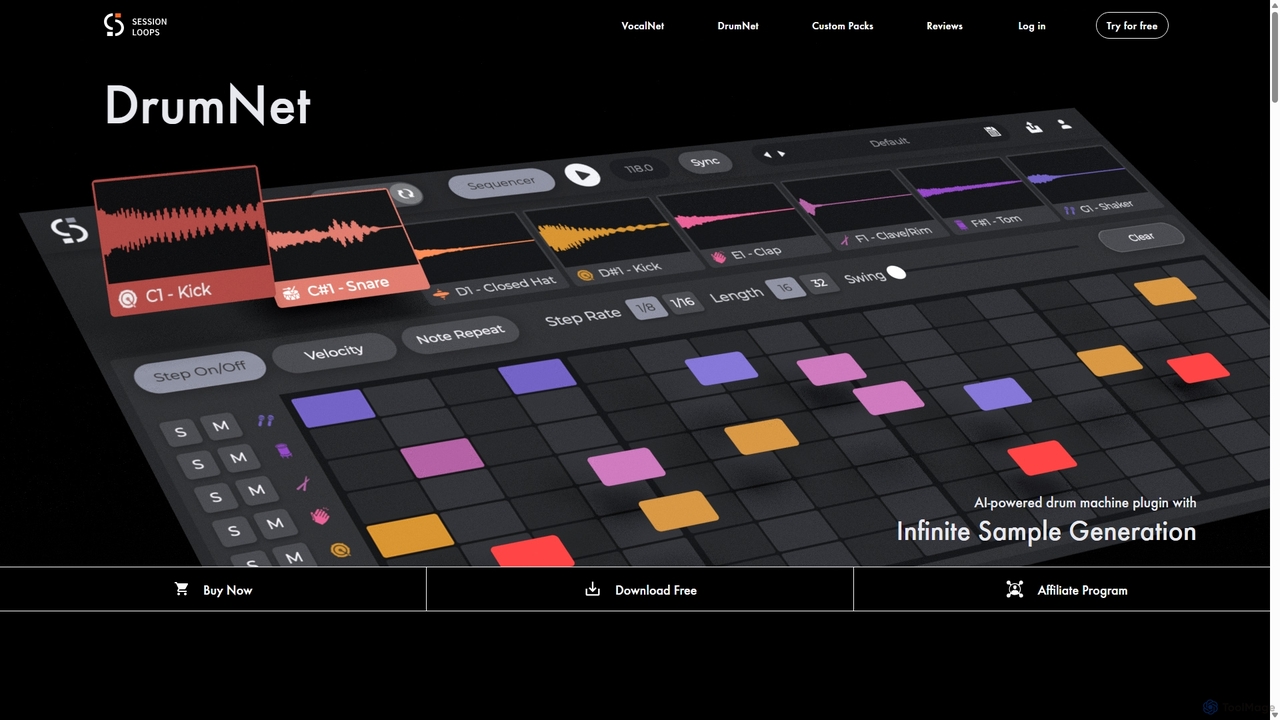
Task: Select the Note Repeat edit mode
Action: 460,334
